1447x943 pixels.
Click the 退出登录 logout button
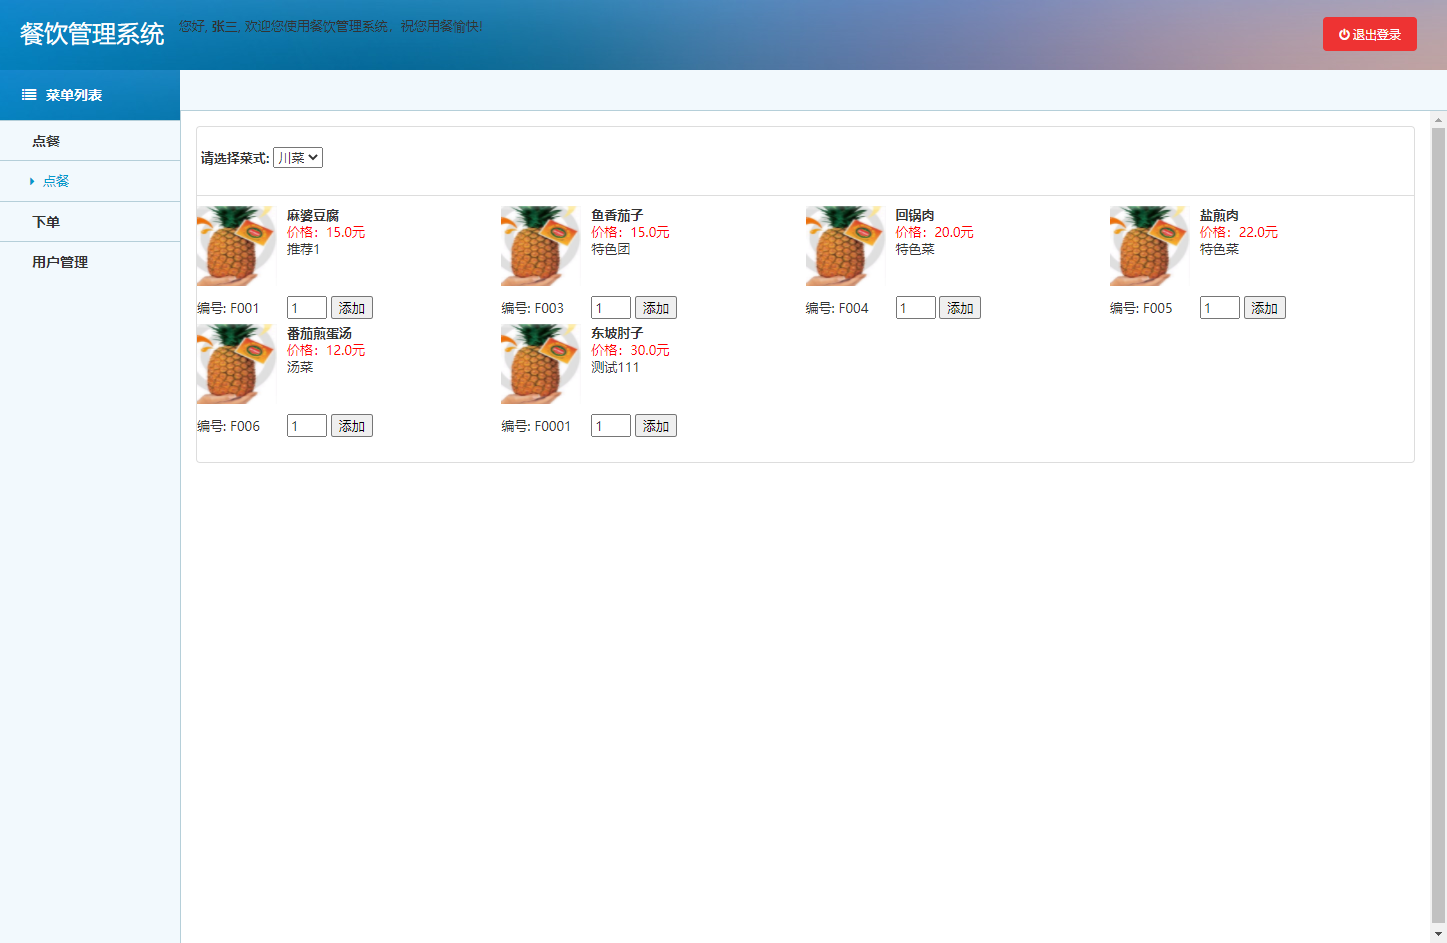tap(1369, 34)
